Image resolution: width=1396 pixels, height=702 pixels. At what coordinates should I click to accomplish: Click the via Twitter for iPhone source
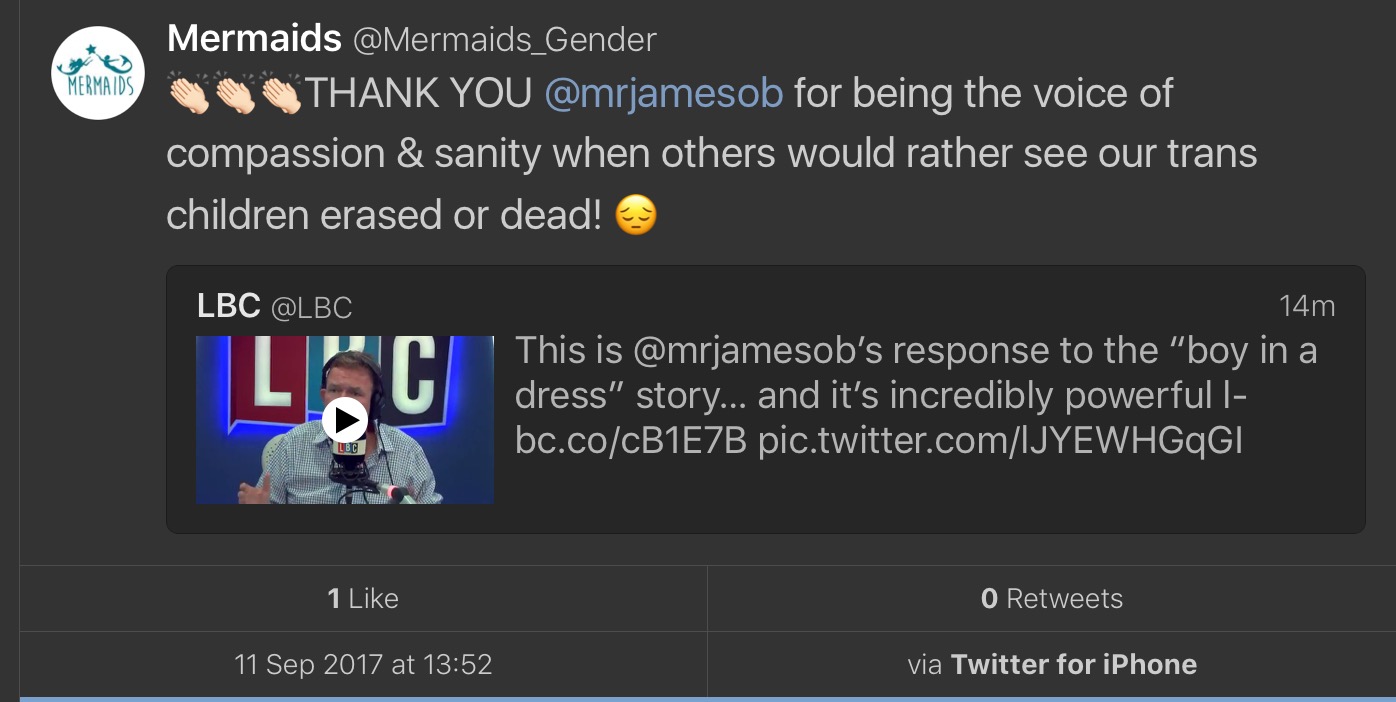pos(1051,664)
